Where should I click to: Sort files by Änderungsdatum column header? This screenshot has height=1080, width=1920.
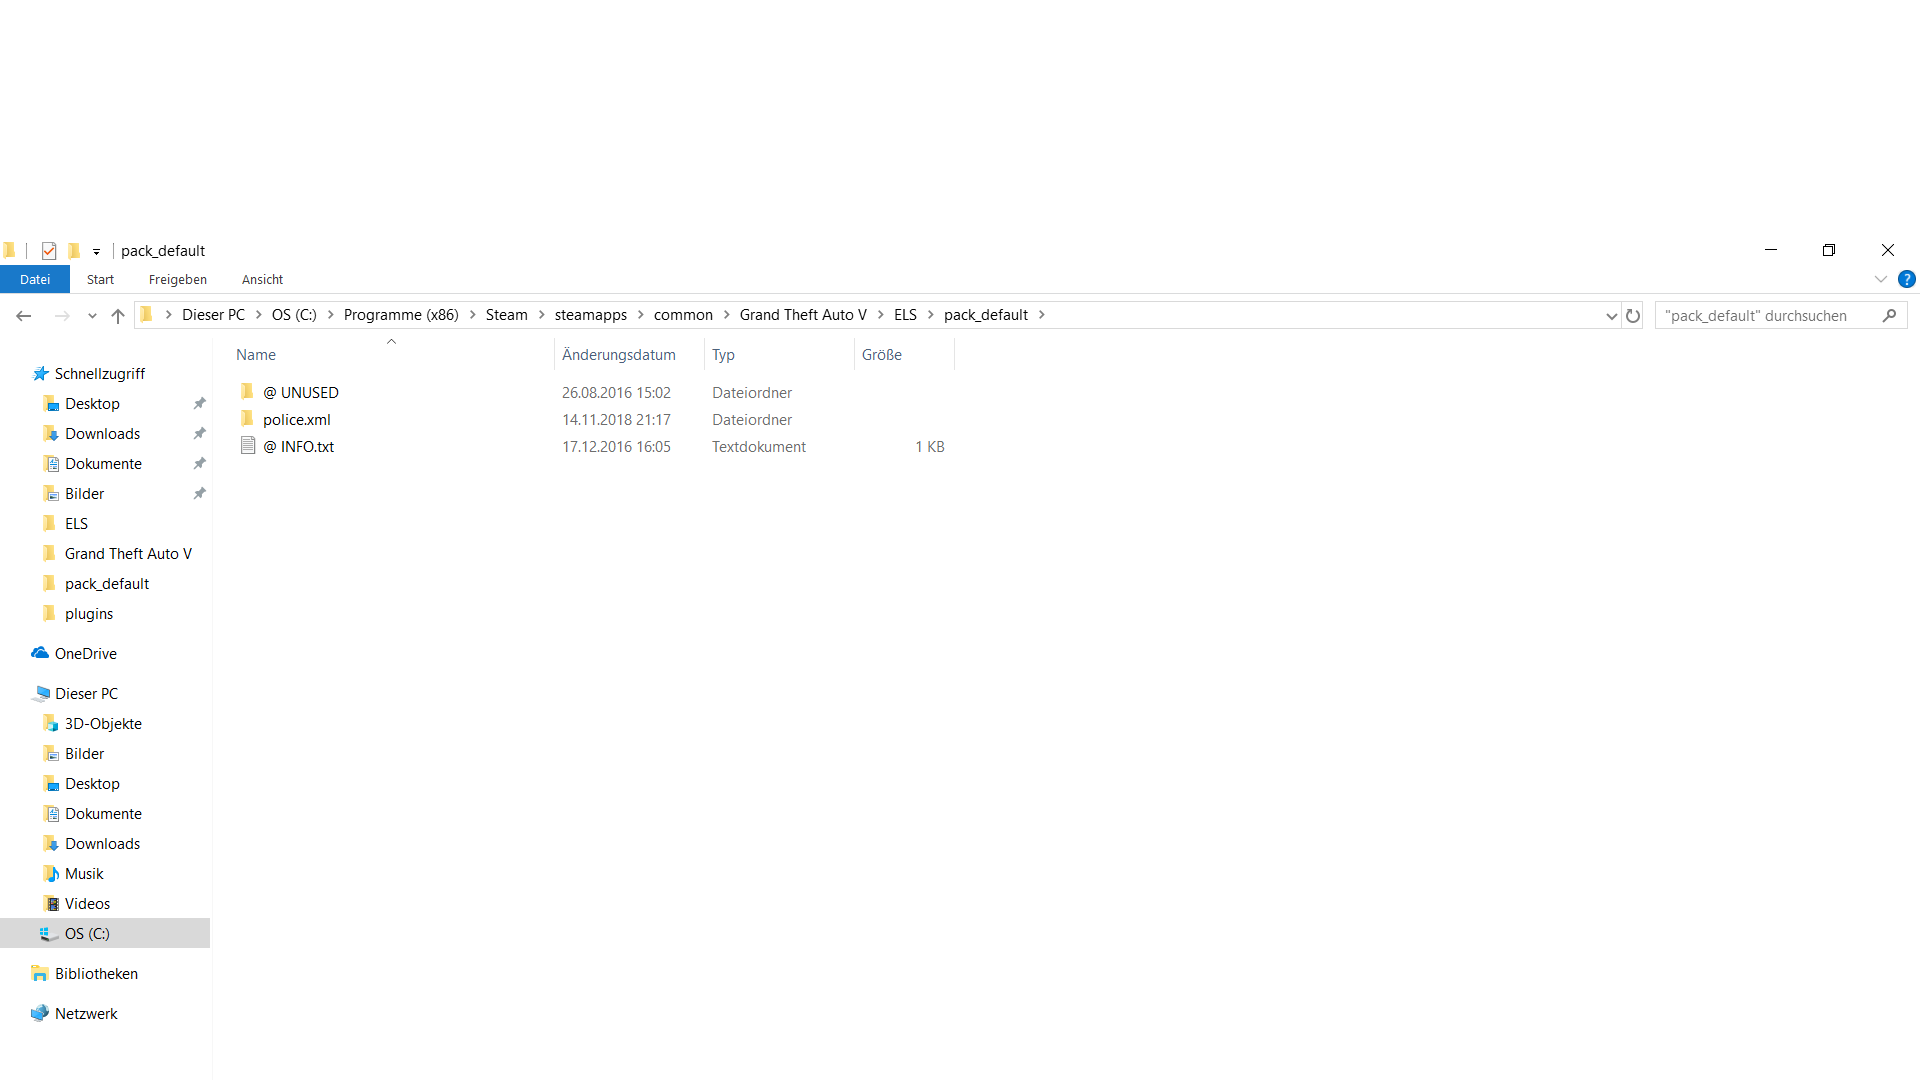pos(619,355)
